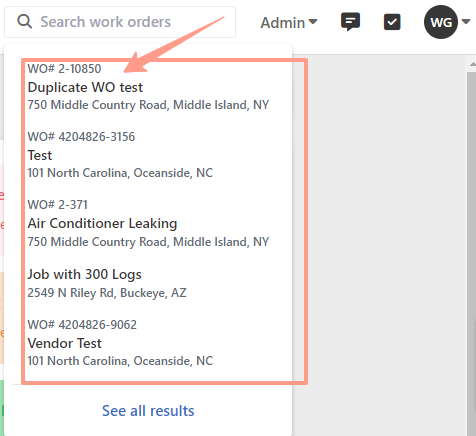Open the See all results link

click(148, 411)
